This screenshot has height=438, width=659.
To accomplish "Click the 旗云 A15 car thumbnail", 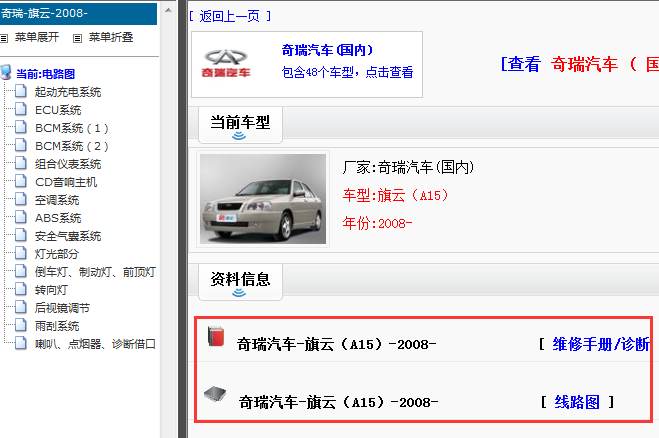I will (x=263, y=199).
